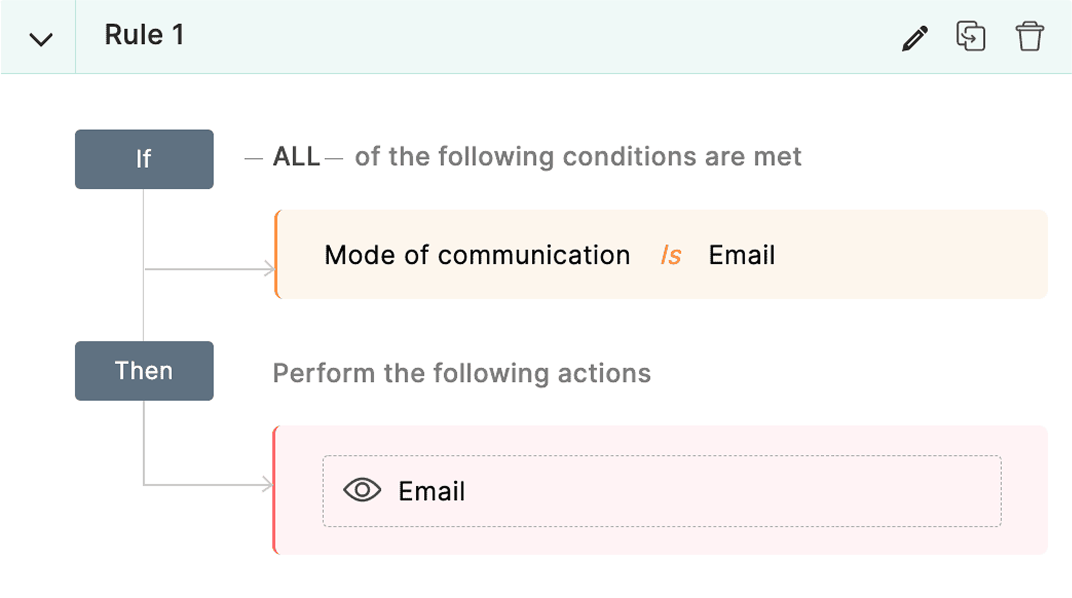
Task: Click the orange accent bar on the condition card
Action: pyautogui.click(x=277, y=254)
